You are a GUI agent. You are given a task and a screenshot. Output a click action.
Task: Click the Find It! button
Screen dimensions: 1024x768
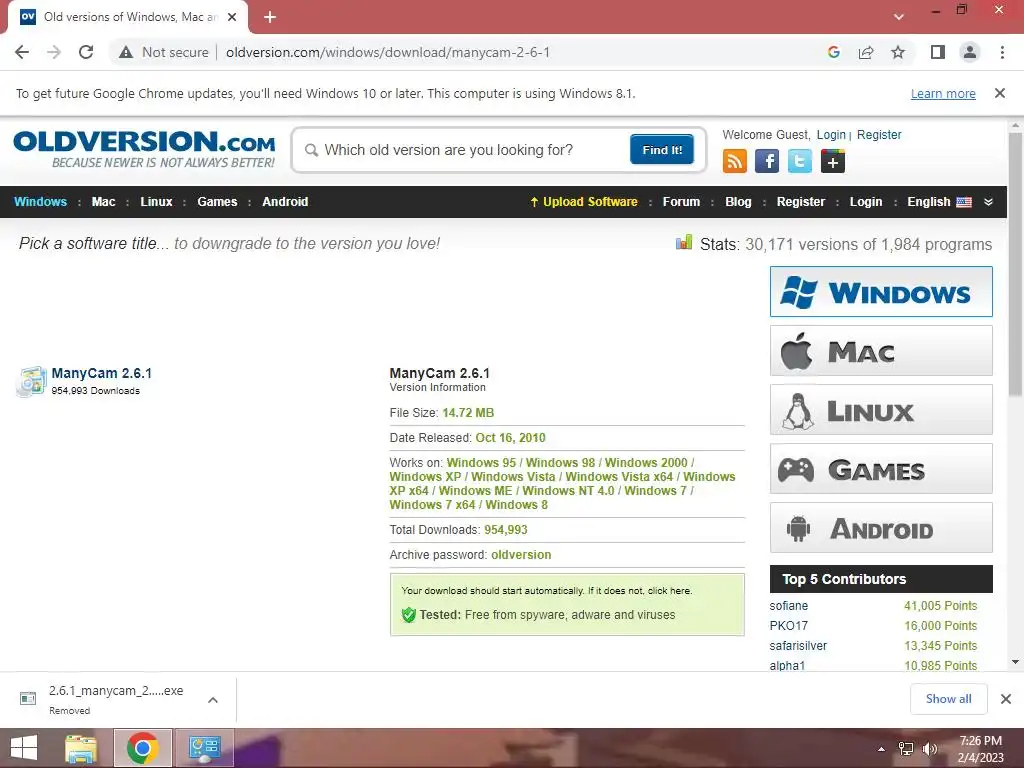pyautogui.click(x=662, y=150)
